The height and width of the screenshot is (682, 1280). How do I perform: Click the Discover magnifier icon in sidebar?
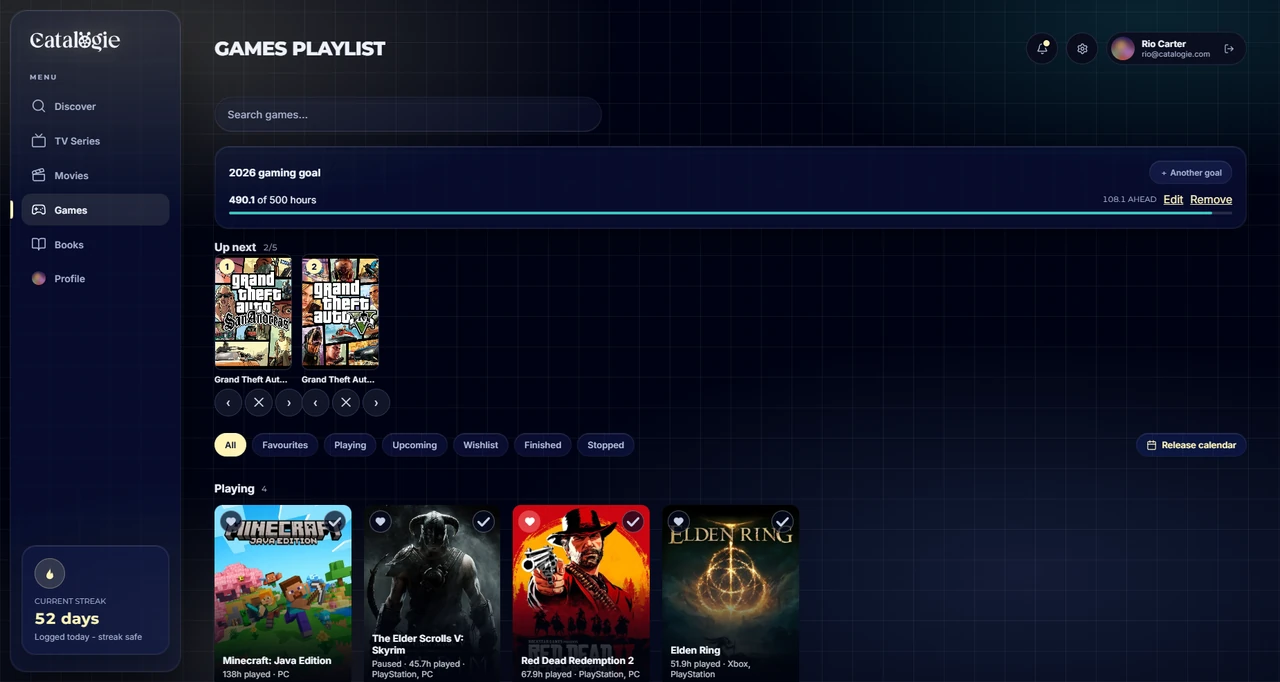point(39,106)
